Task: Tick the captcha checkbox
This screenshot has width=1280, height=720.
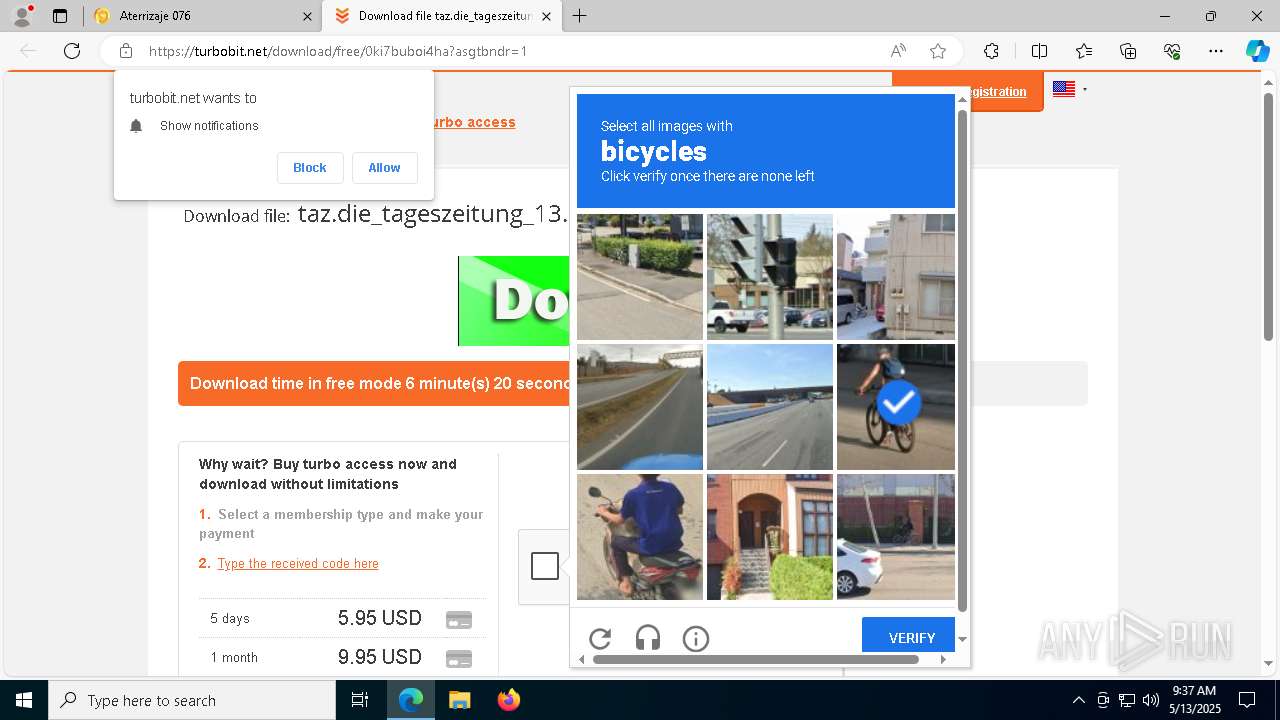Action: coord(545,565)
